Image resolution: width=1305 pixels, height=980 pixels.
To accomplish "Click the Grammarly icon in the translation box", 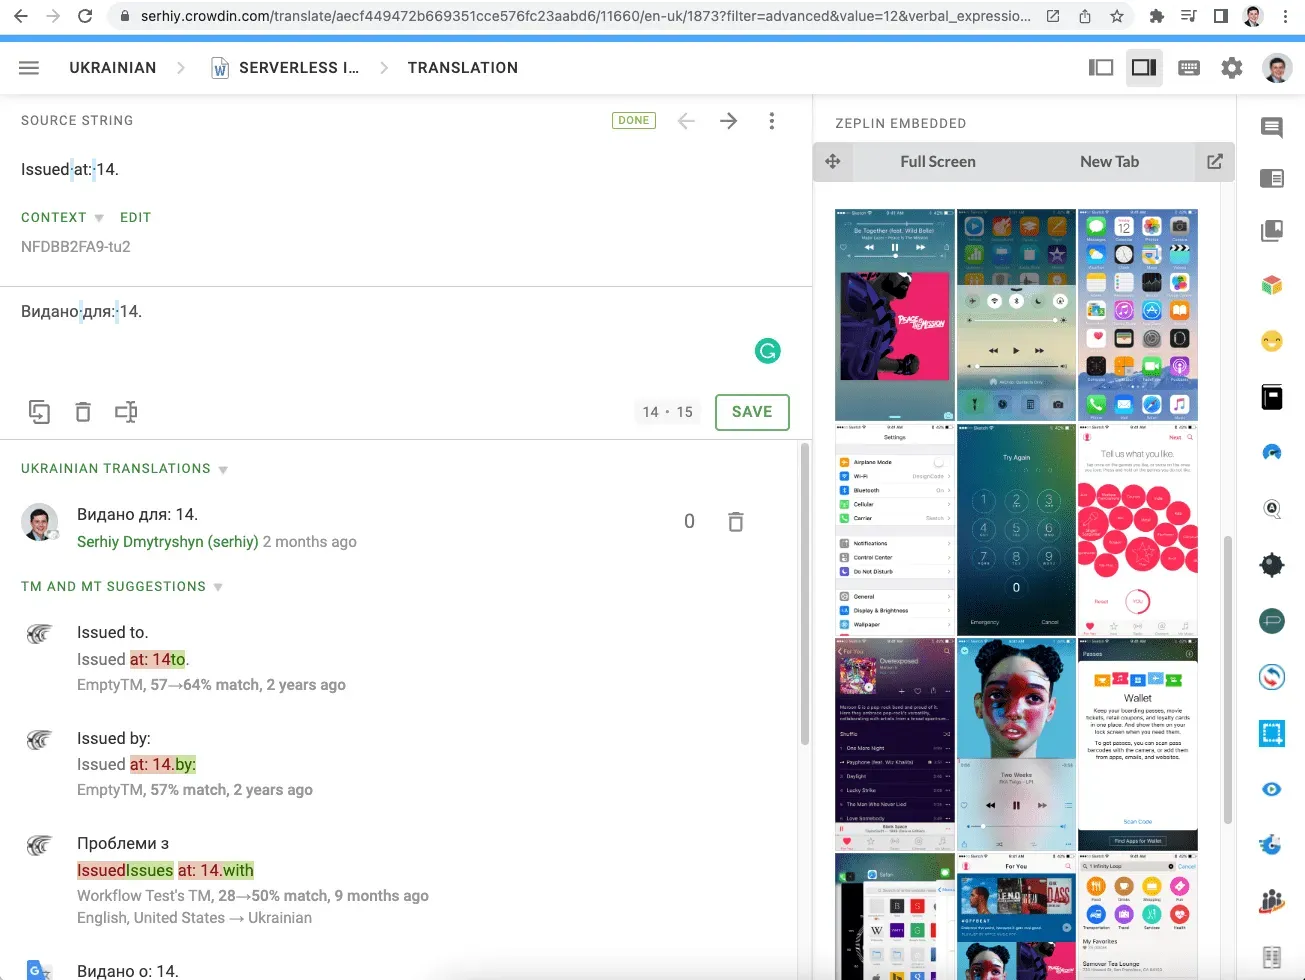I will [x=767, y=351].
